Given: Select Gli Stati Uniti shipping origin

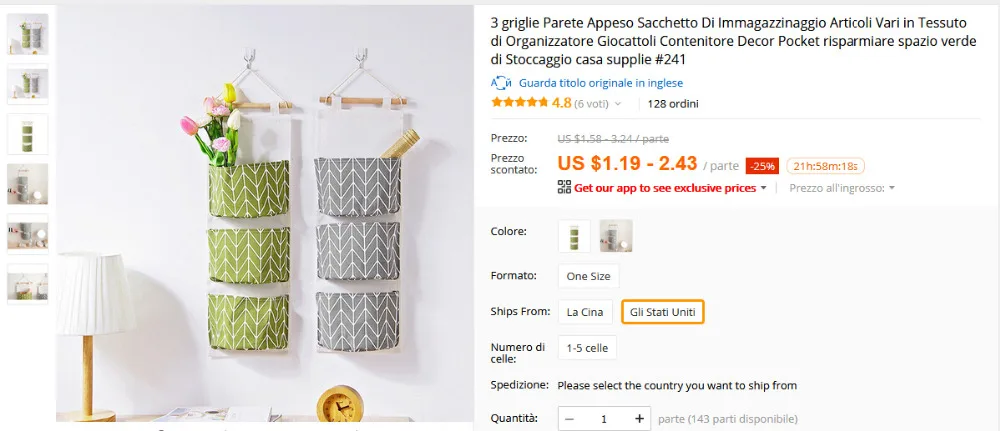Looking at the screenshot, I should point(663,312).
